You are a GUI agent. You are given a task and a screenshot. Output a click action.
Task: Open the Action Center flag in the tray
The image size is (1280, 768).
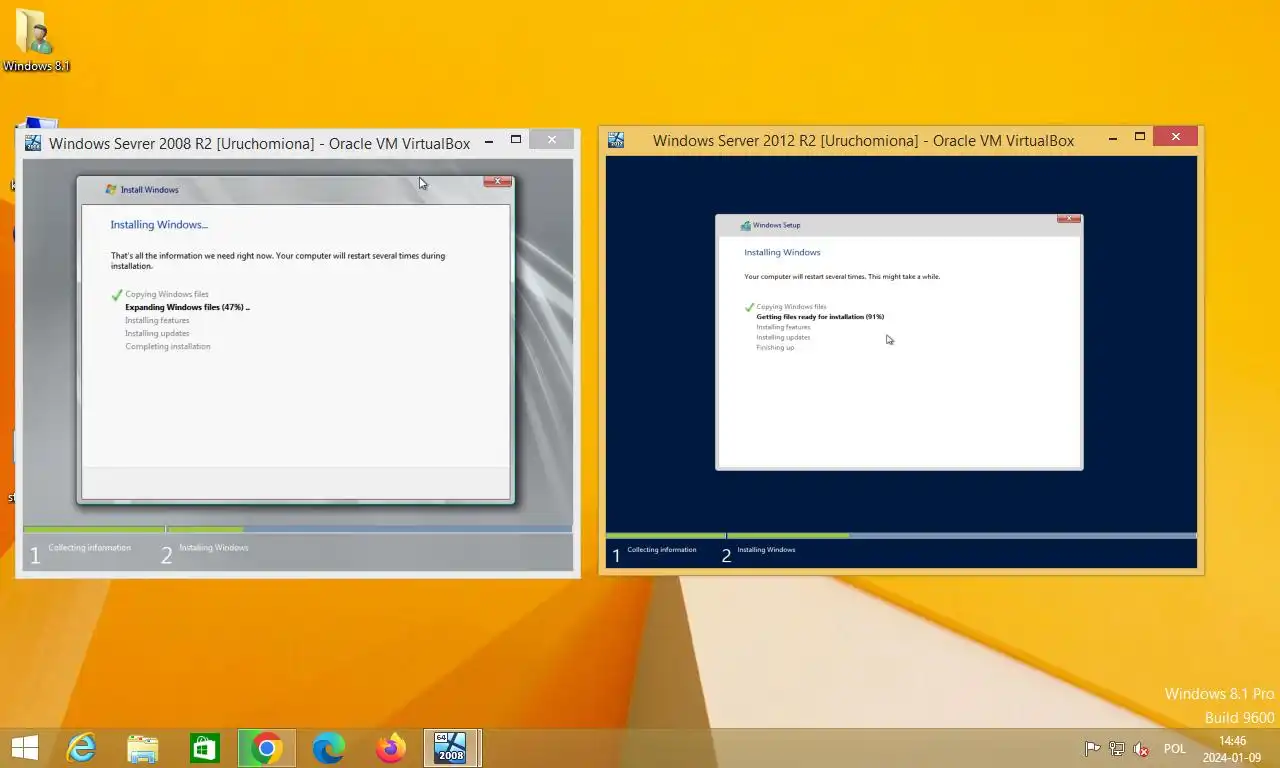coord(1092,748)
